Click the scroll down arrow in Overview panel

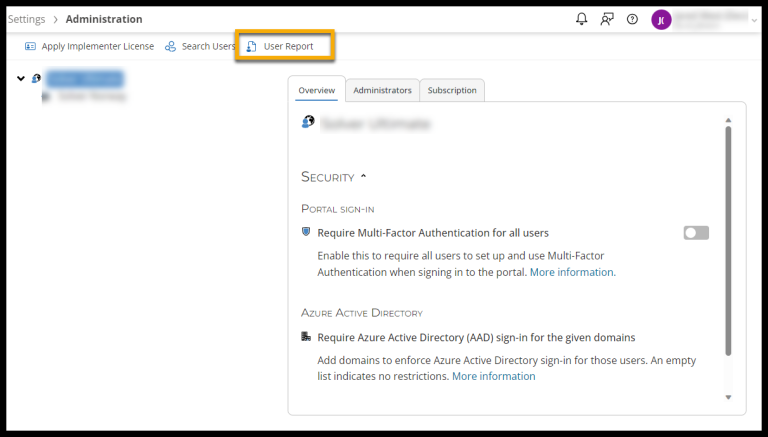point(728,397)
